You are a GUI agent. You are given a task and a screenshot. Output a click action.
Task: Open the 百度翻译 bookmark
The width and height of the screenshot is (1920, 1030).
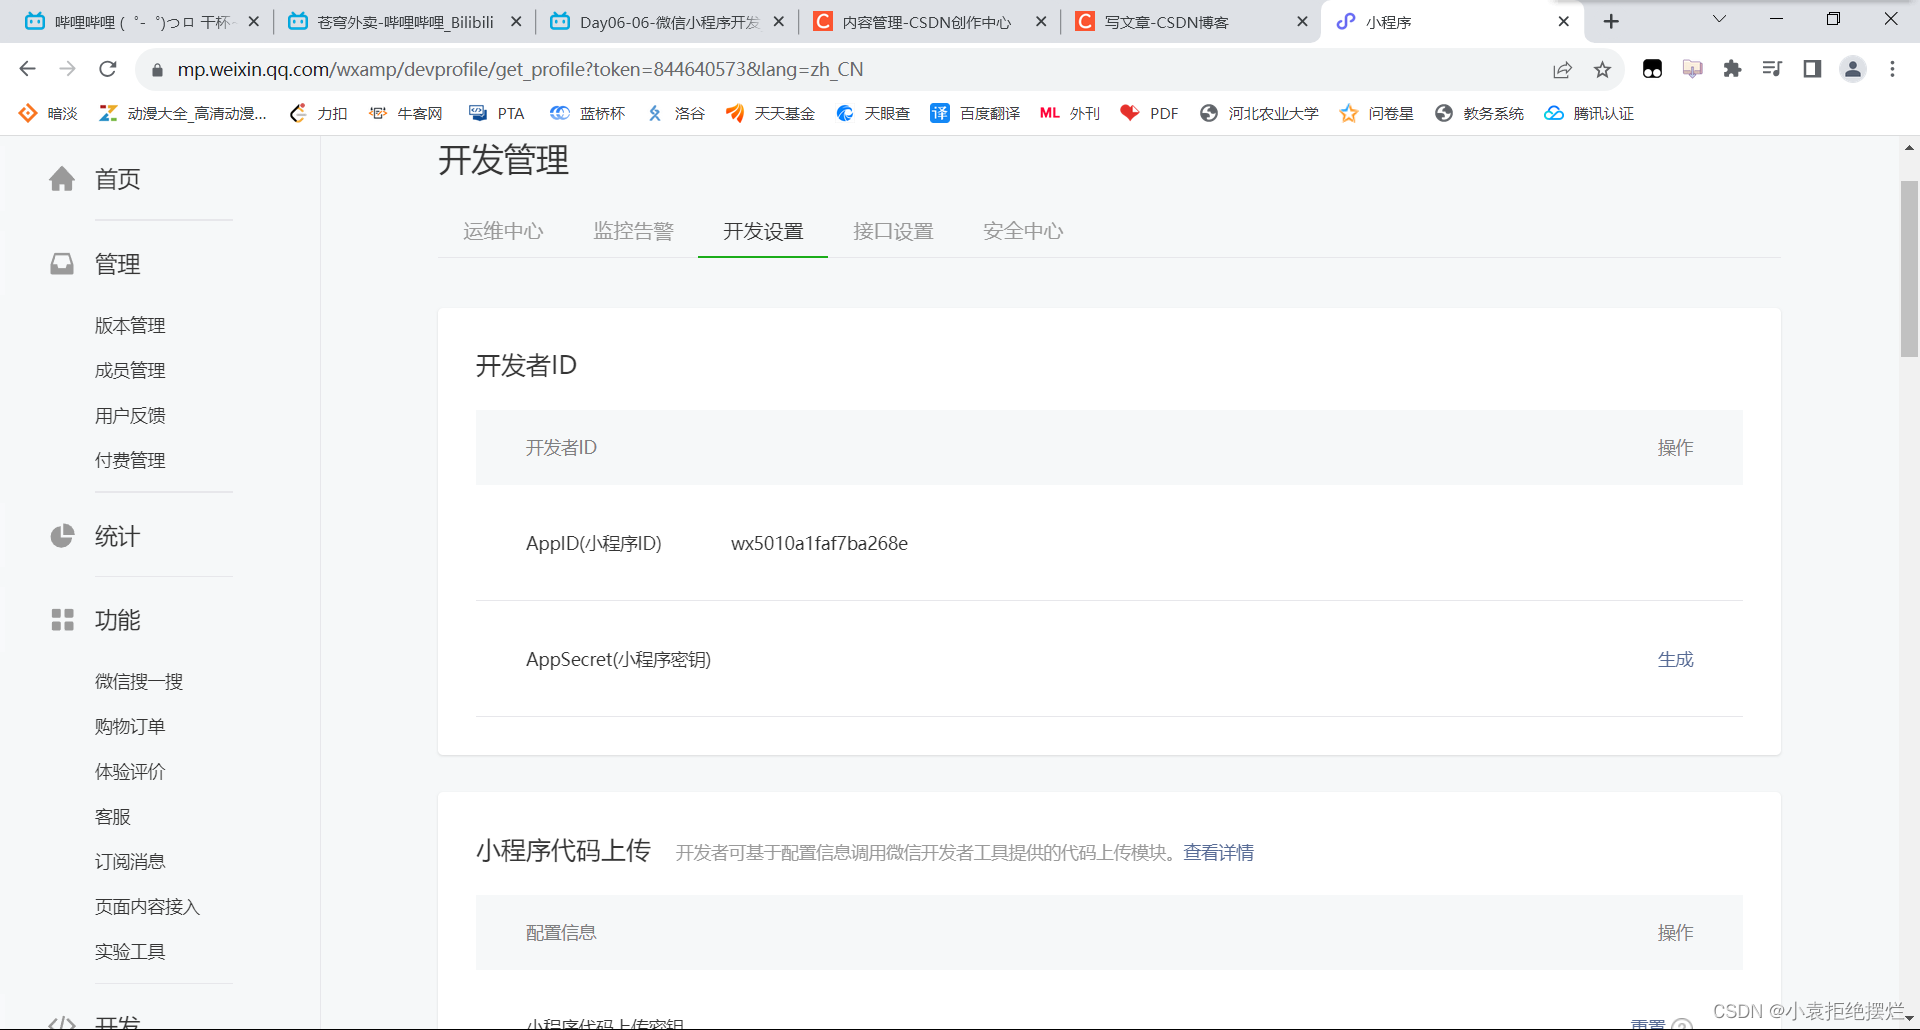(x=975, y=113)
